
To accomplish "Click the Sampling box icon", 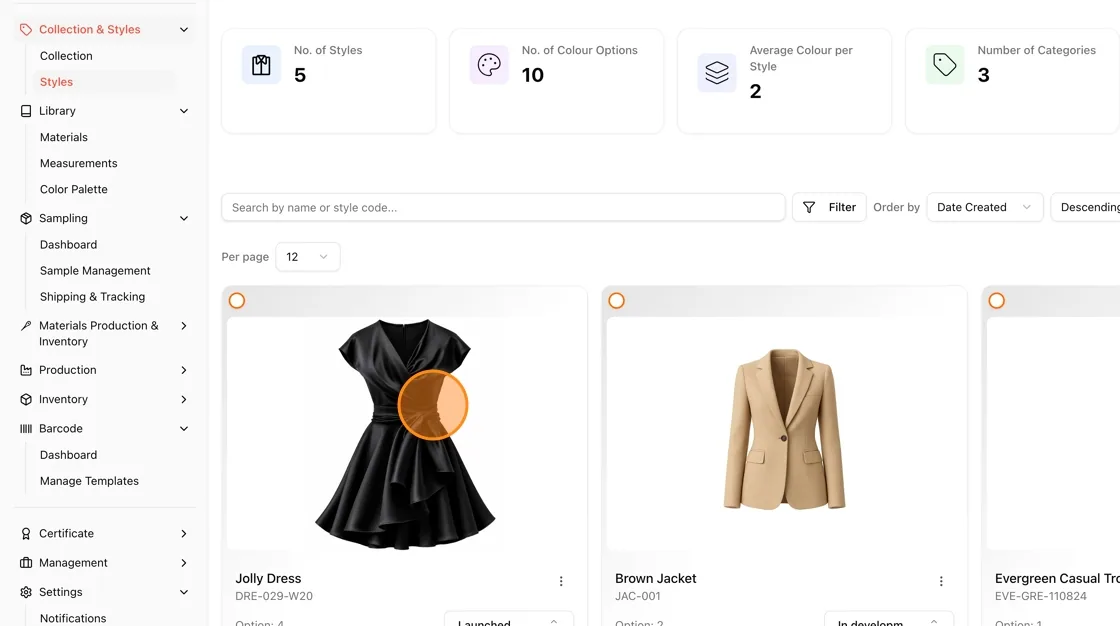I will (x=26, y=218).
